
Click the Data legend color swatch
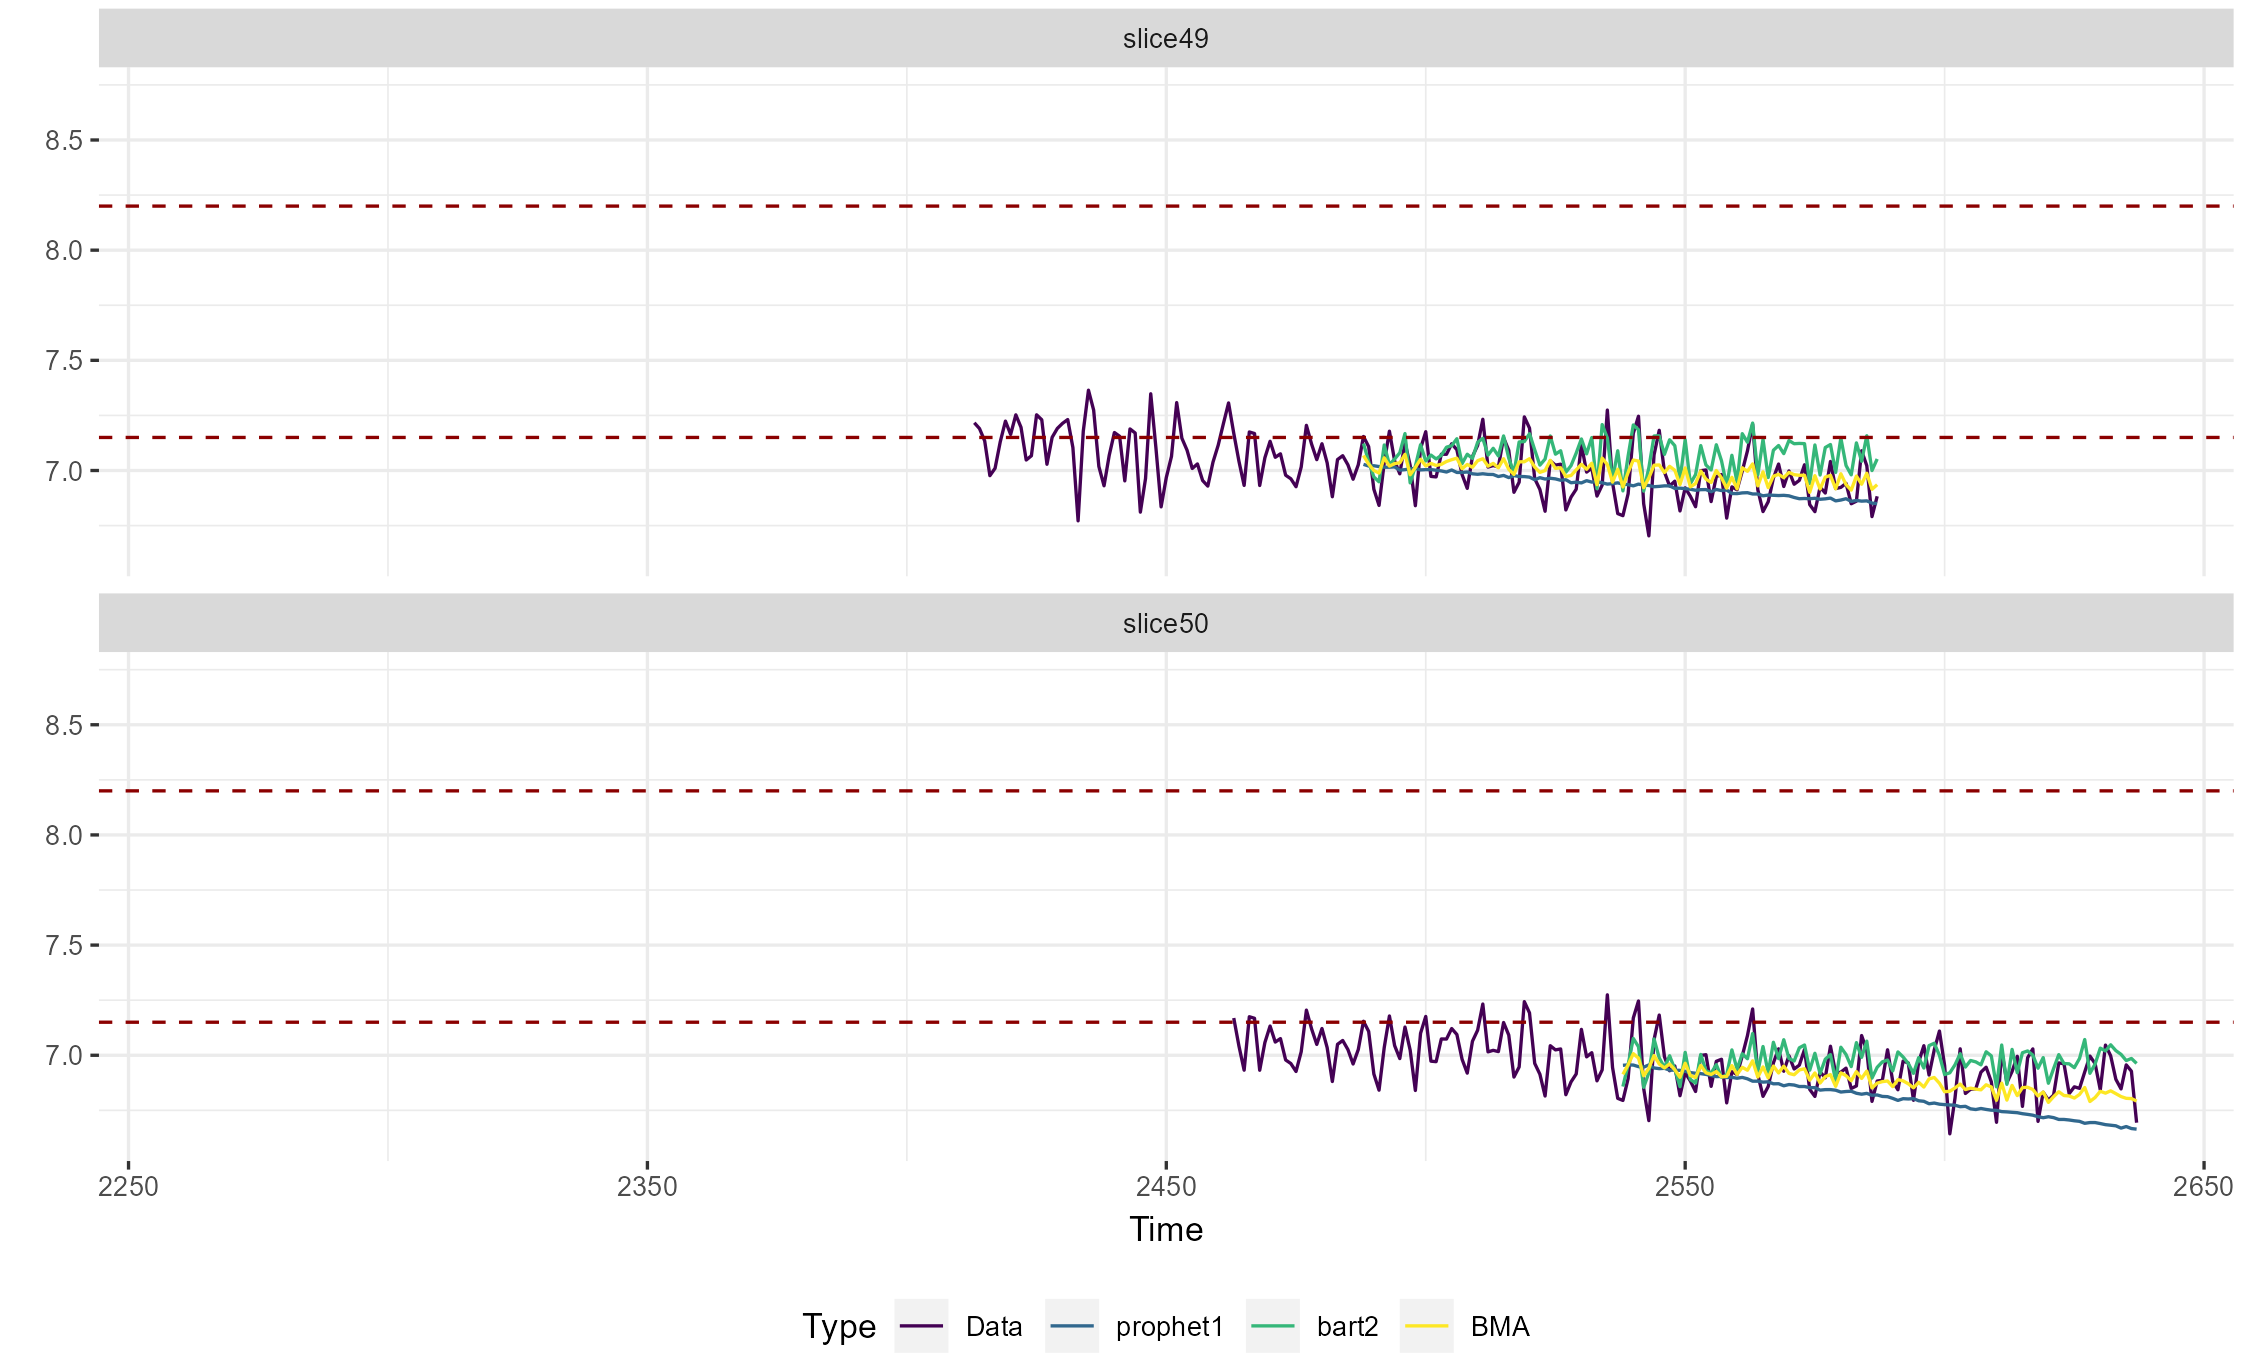click(x=921, y=1326)
